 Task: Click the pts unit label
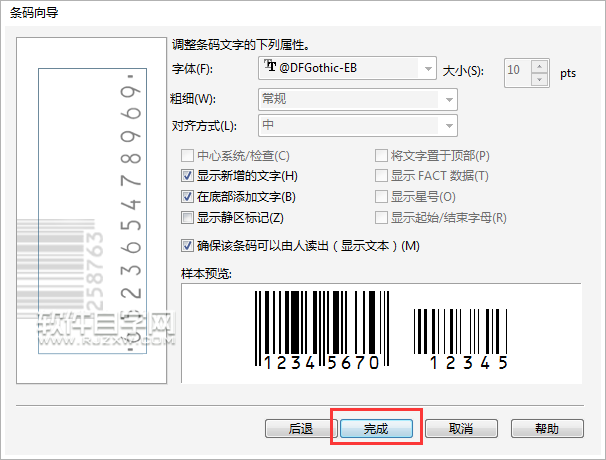tap(568, 73)
